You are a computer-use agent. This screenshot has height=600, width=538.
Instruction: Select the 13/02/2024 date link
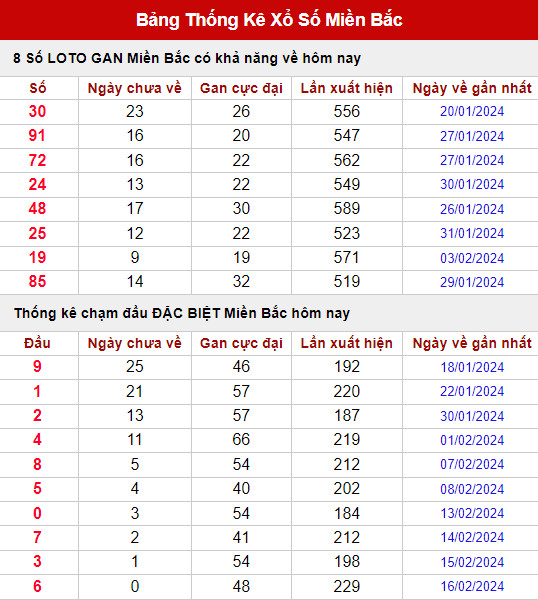pyautogui.click(x=472, y=513)
